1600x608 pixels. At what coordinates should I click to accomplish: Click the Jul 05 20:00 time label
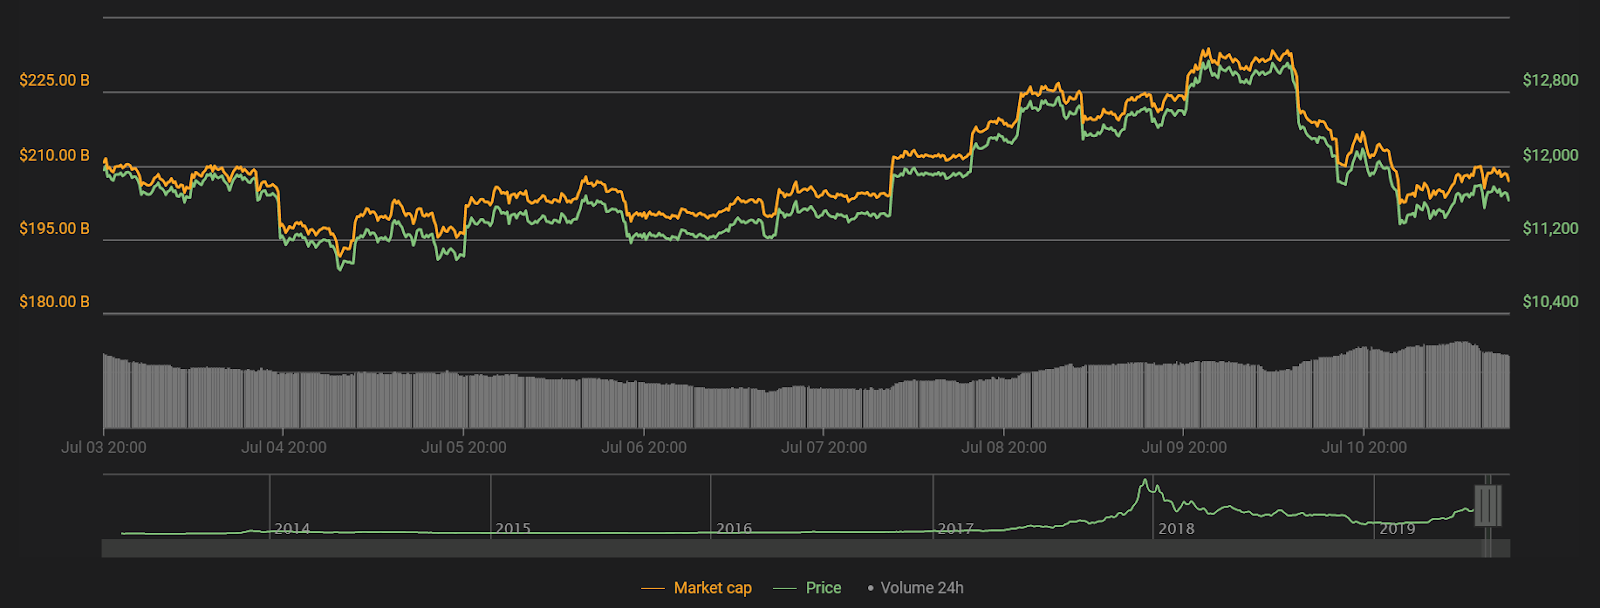pos(464,447)
